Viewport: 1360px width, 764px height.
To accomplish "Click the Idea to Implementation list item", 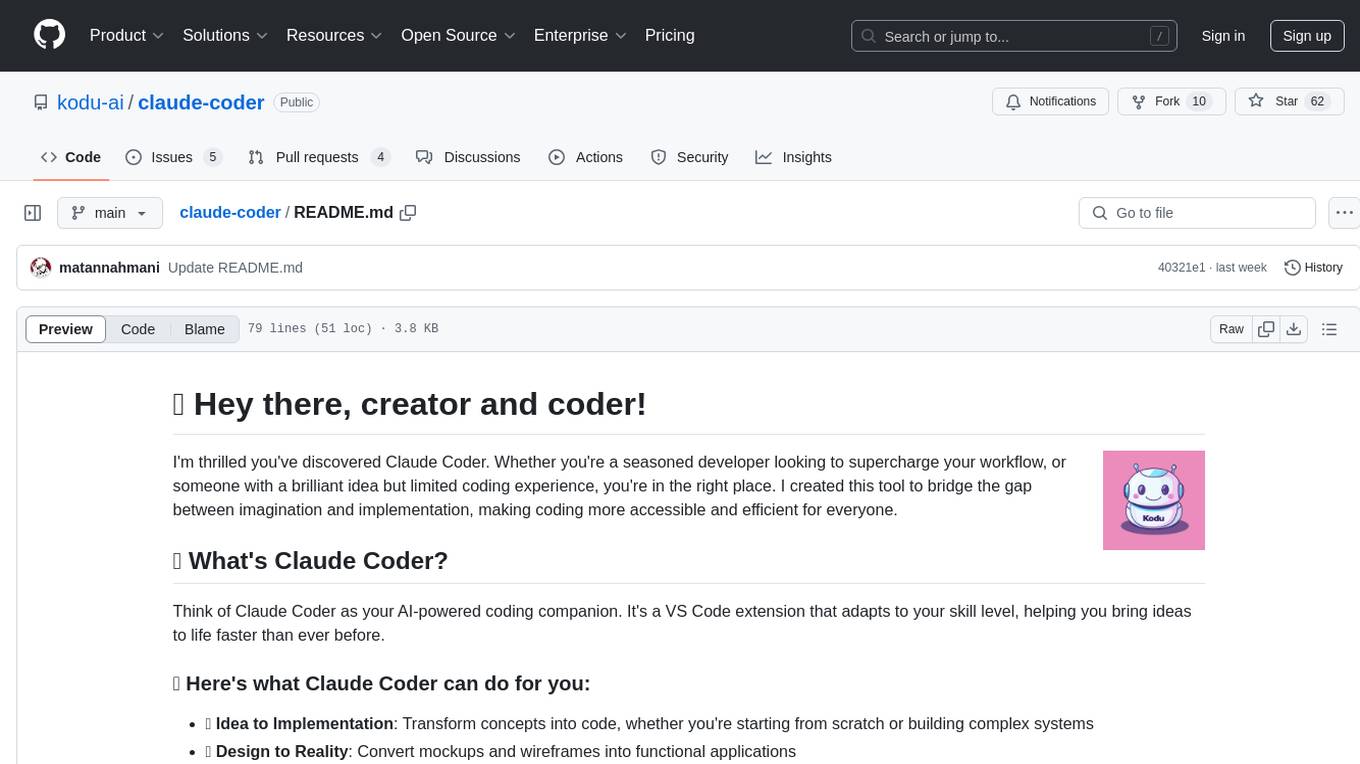I will [650, 723].
